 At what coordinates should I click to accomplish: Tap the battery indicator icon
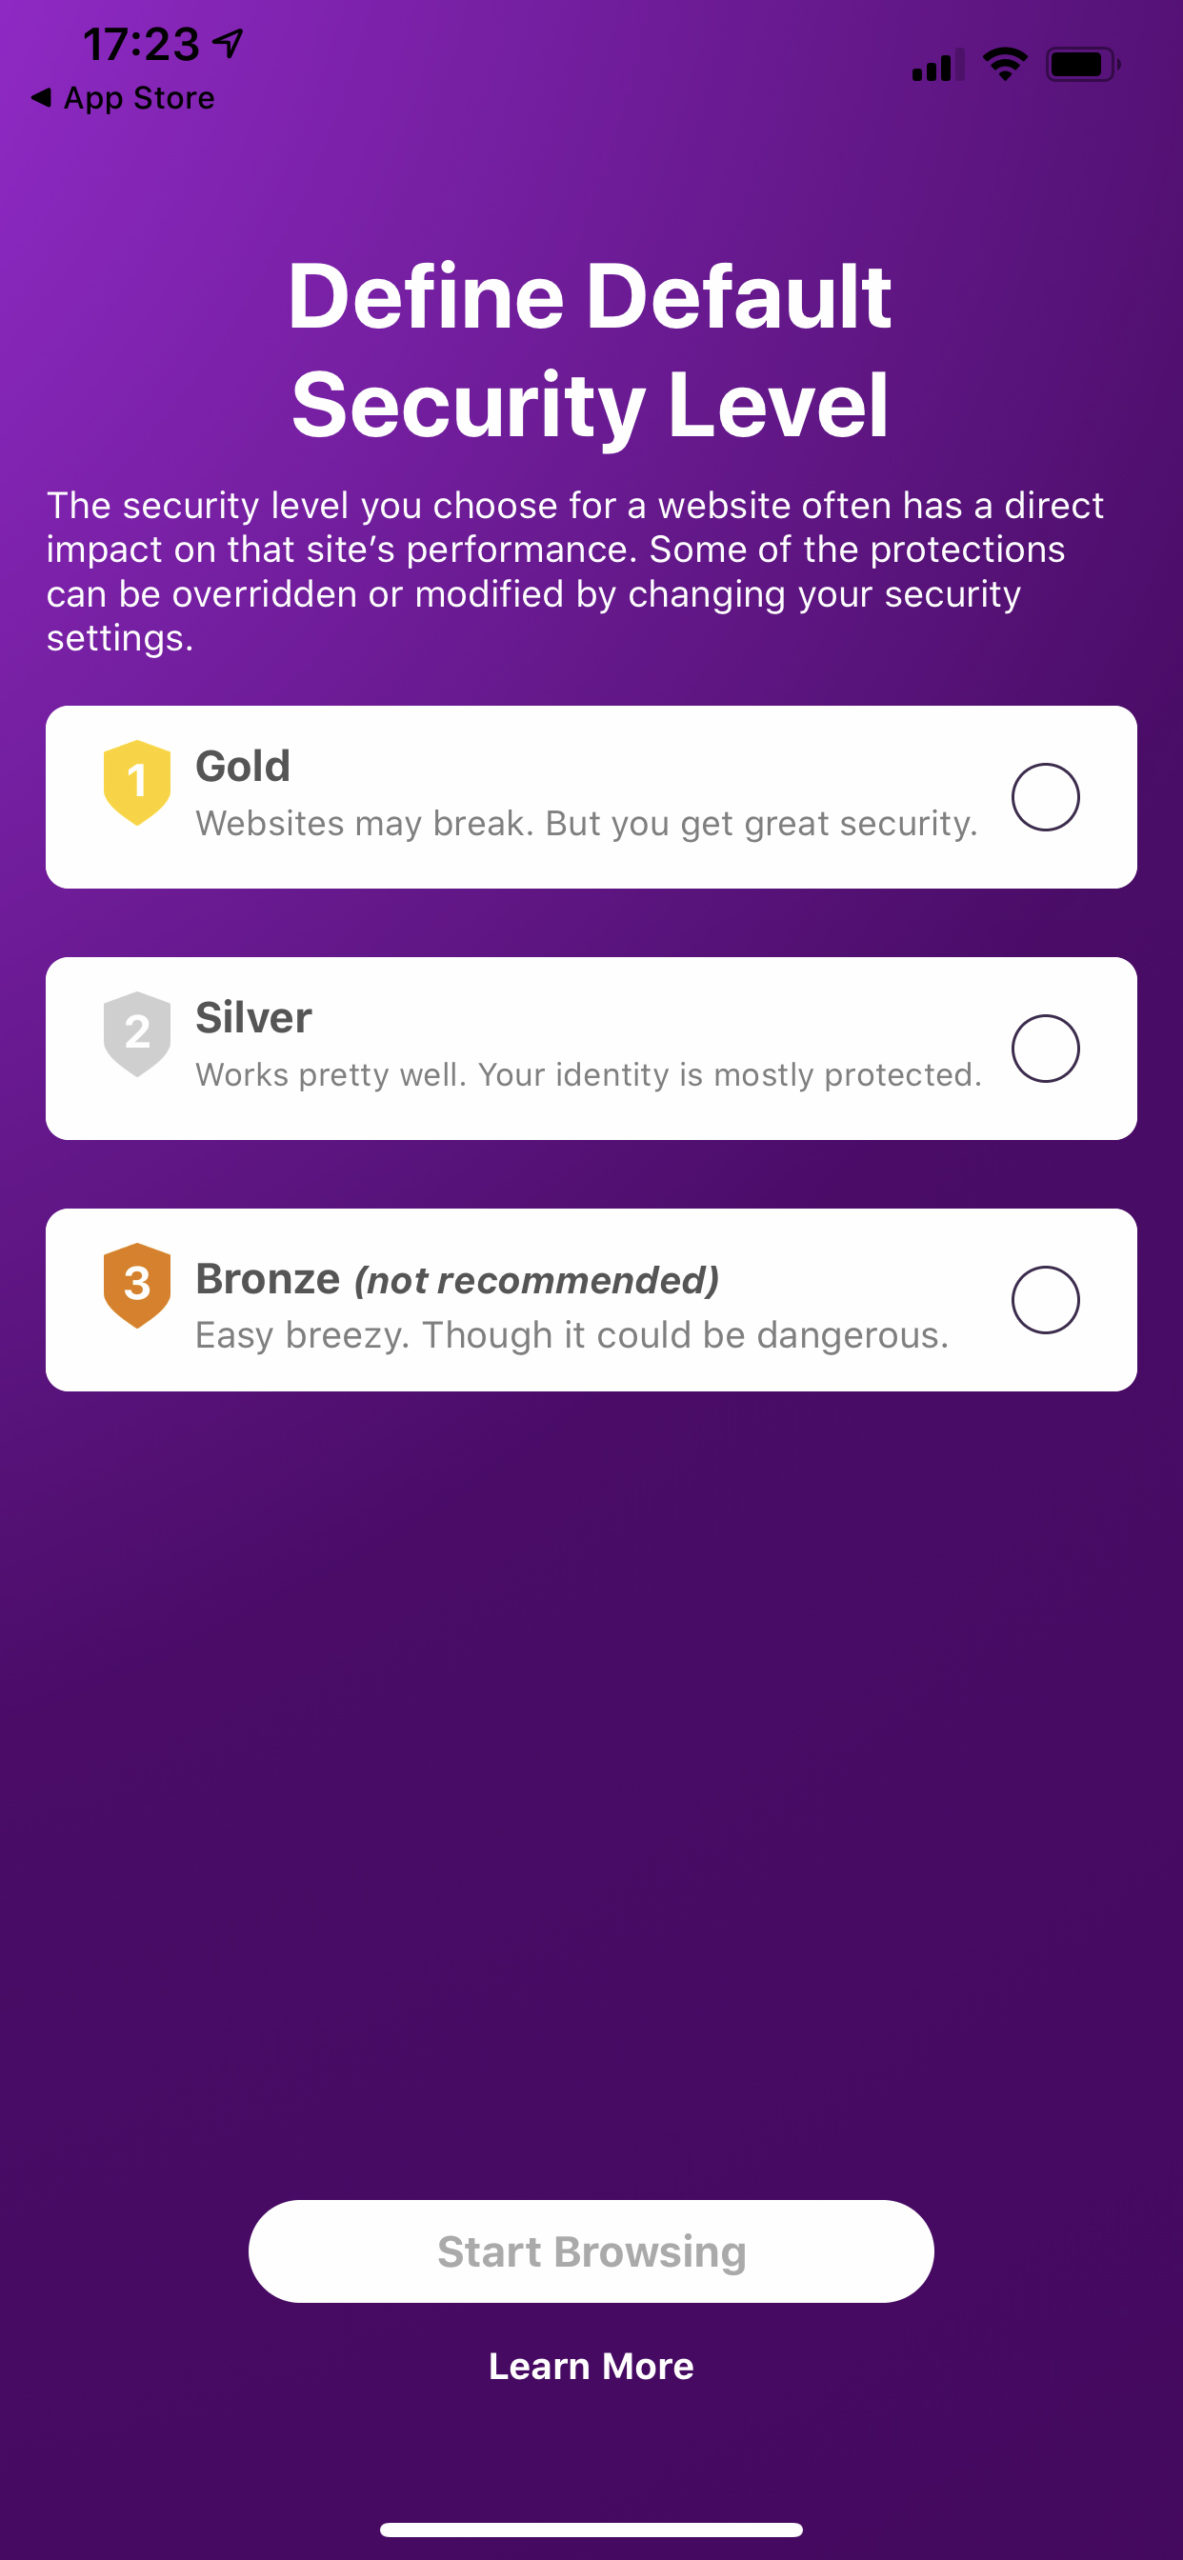pos(1083,64)
